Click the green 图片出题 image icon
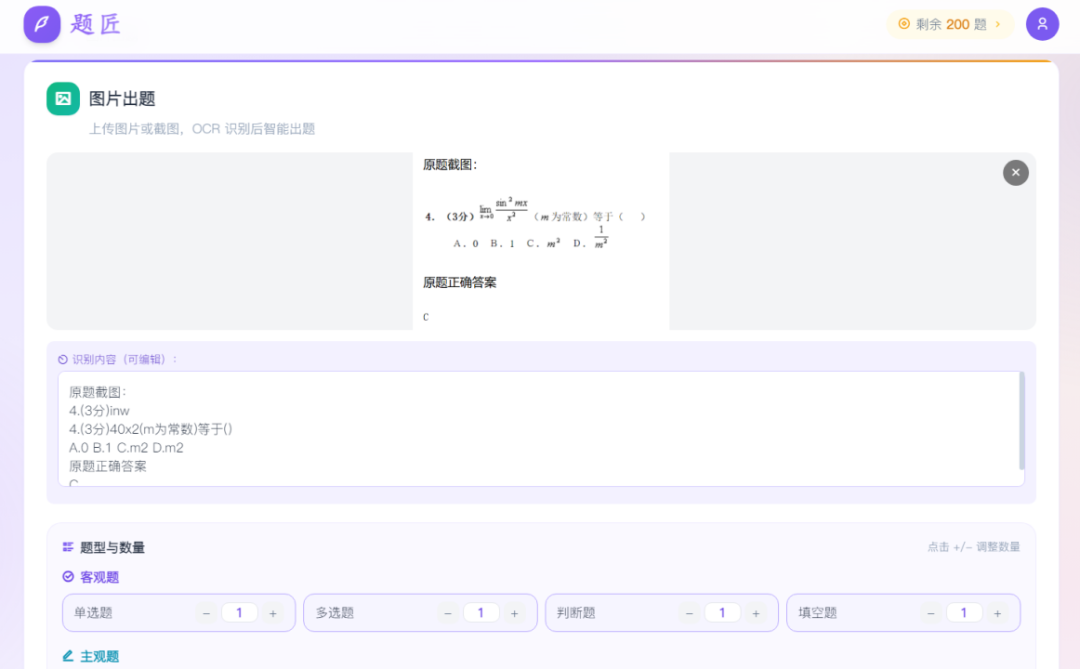 [63, 98]
